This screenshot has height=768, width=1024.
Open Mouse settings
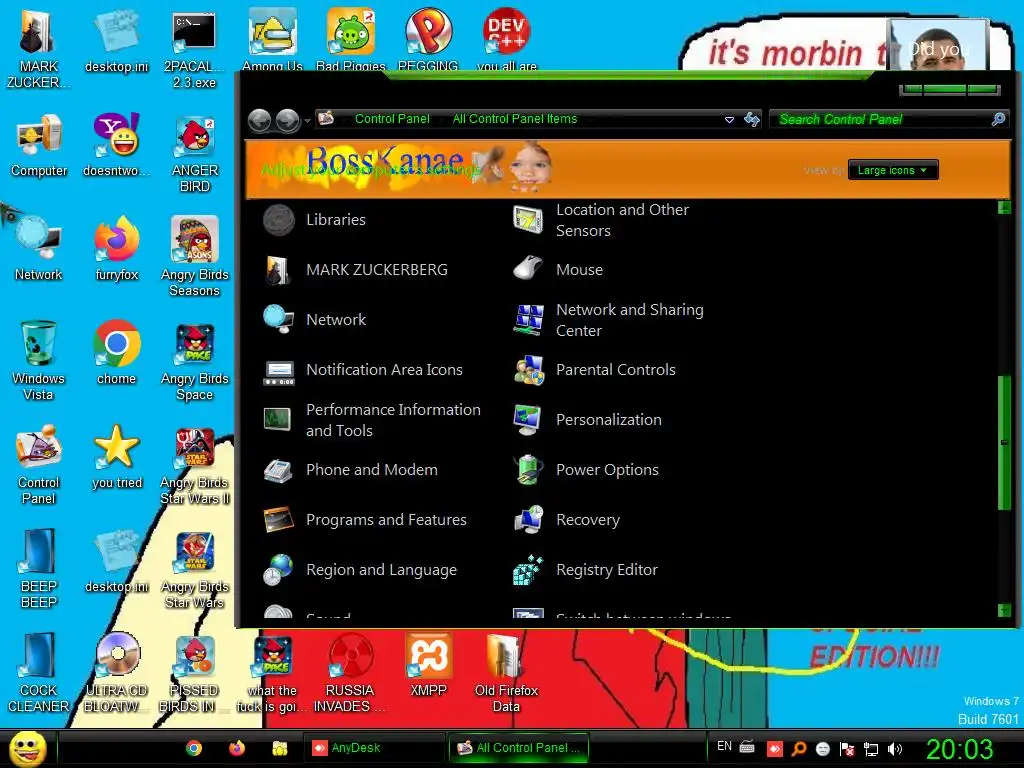[558, 270]
